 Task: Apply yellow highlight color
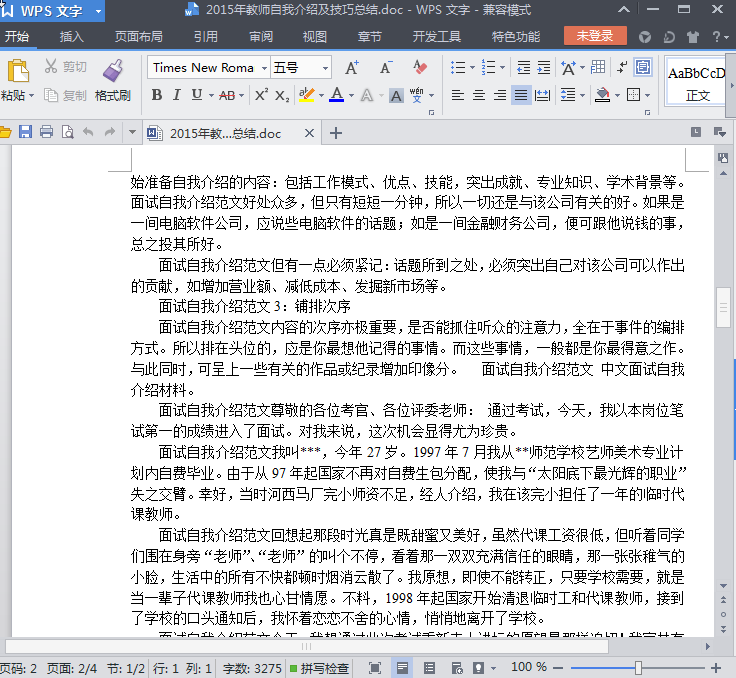(x=307, y=95)
